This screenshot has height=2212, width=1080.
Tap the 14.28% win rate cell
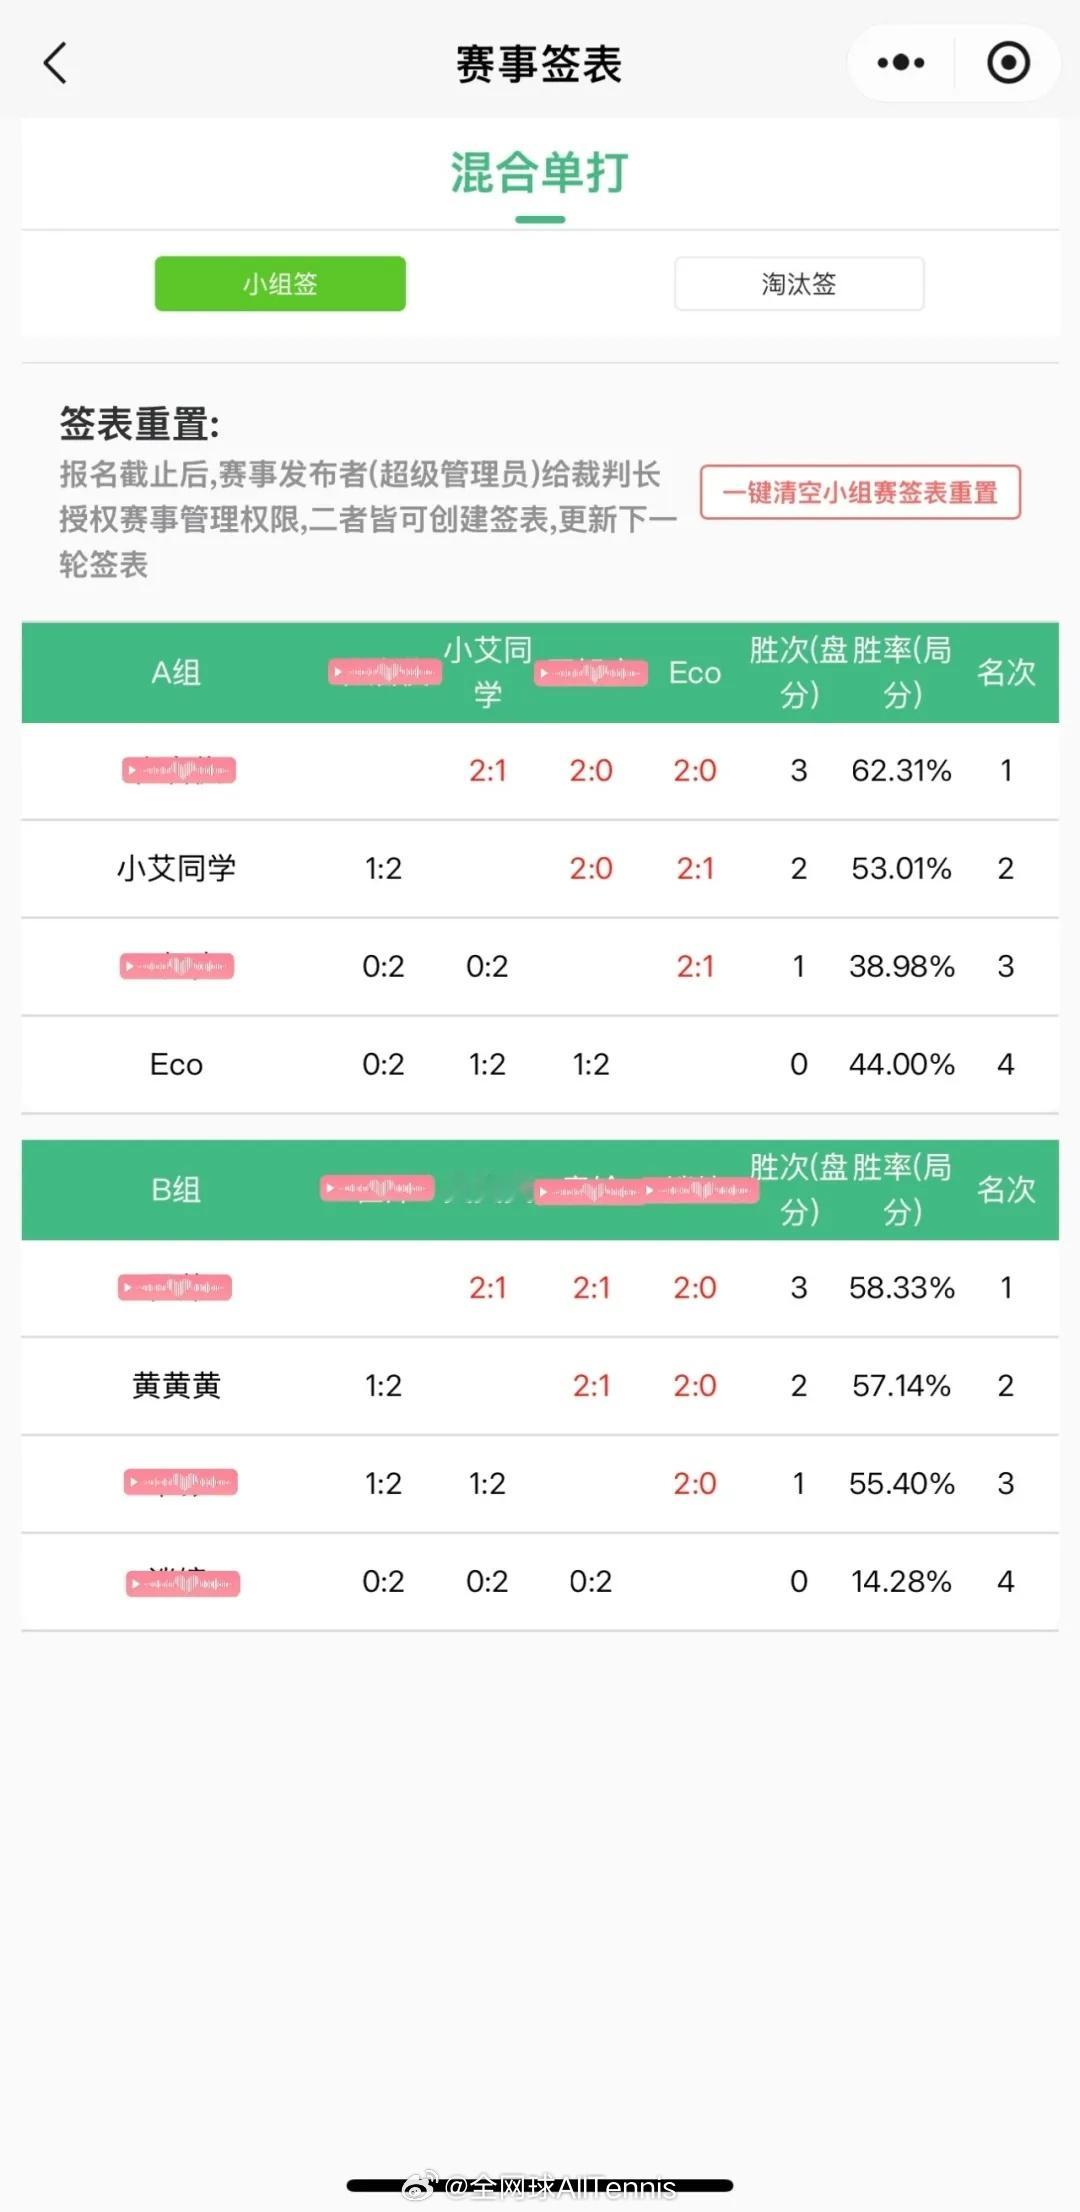tap(901, 1582)
